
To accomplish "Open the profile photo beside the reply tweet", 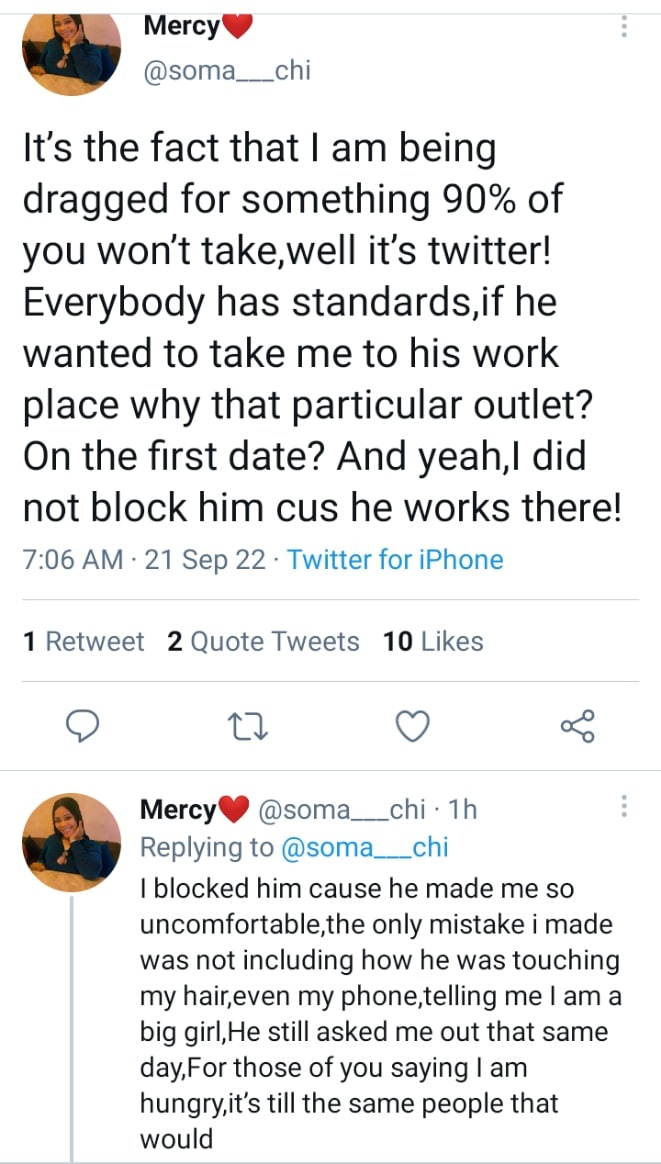I will (x=71, y=842).
